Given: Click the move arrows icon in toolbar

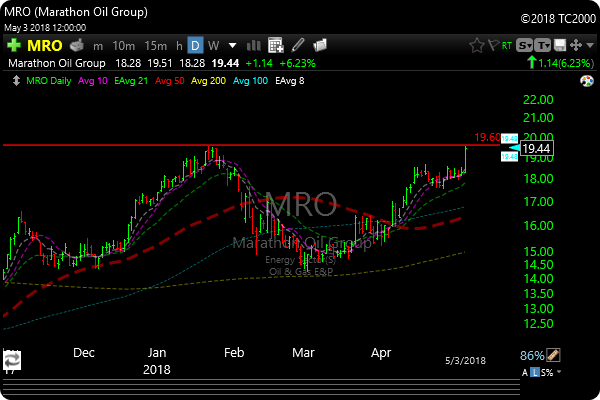Looking at the screenshot, I should click(574, 45).
